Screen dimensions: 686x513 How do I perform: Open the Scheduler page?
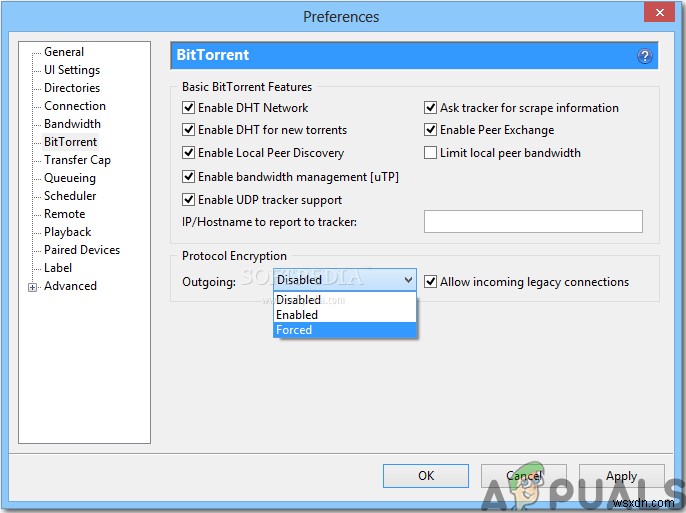(x=70, y=196)
